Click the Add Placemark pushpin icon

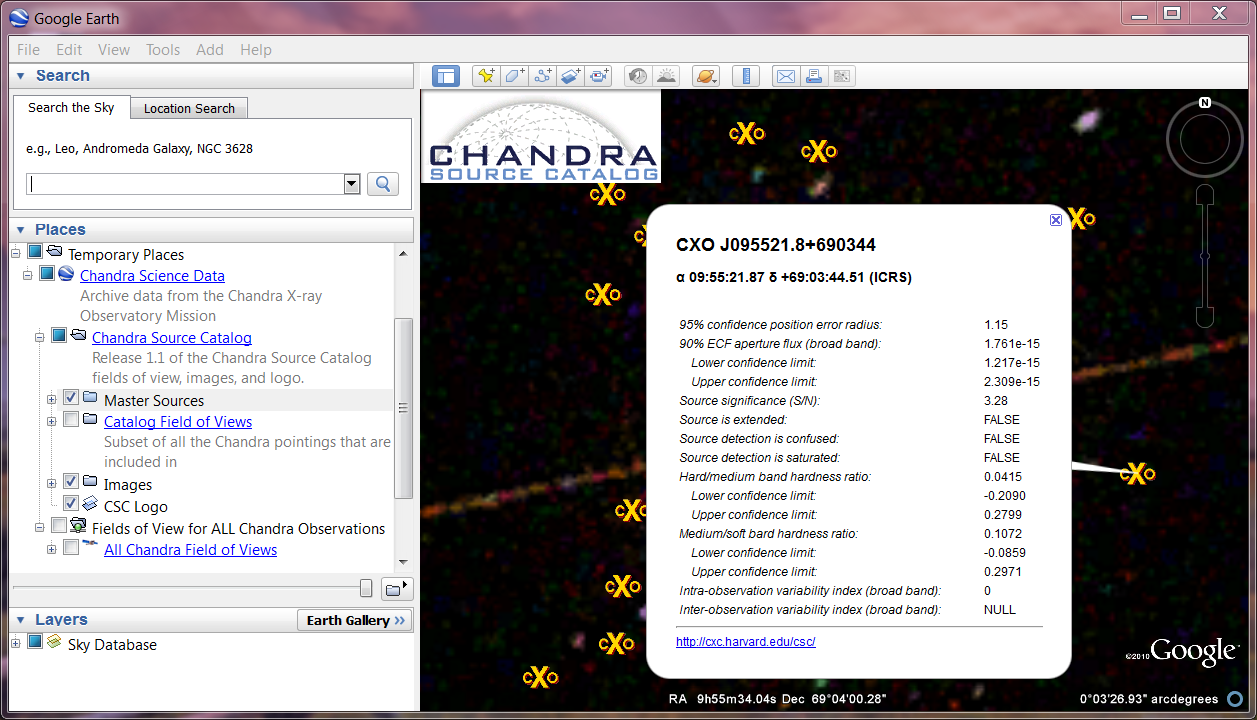486,76
